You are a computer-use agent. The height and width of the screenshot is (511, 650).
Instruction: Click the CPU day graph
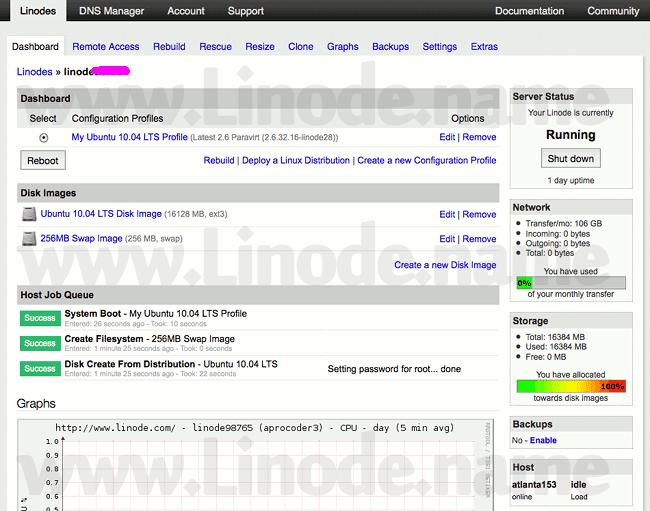tap(255, 465)
